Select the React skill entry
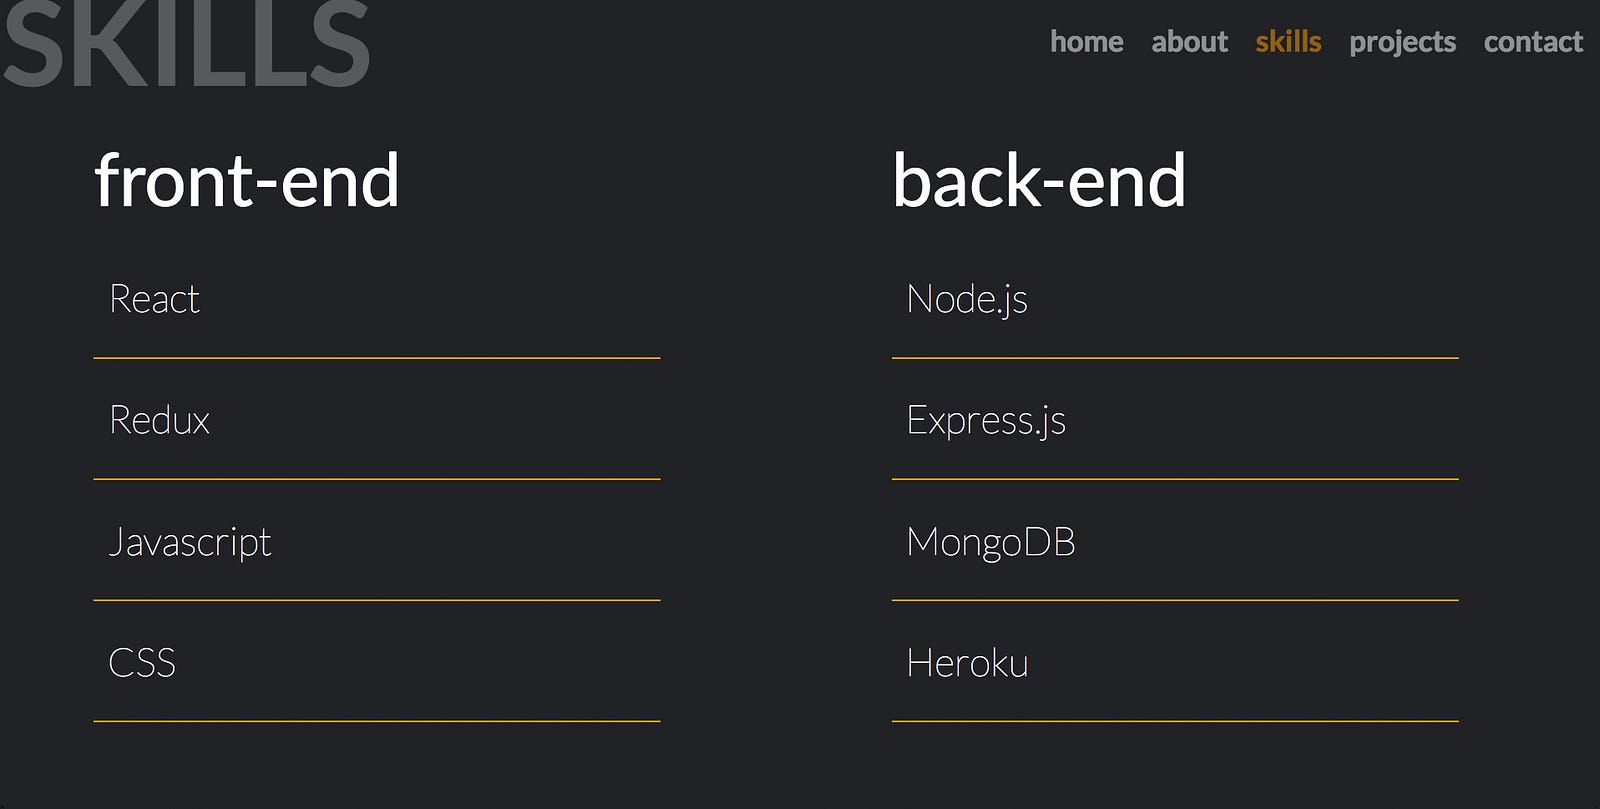The image size is (1600, 809). pos(155,299)
